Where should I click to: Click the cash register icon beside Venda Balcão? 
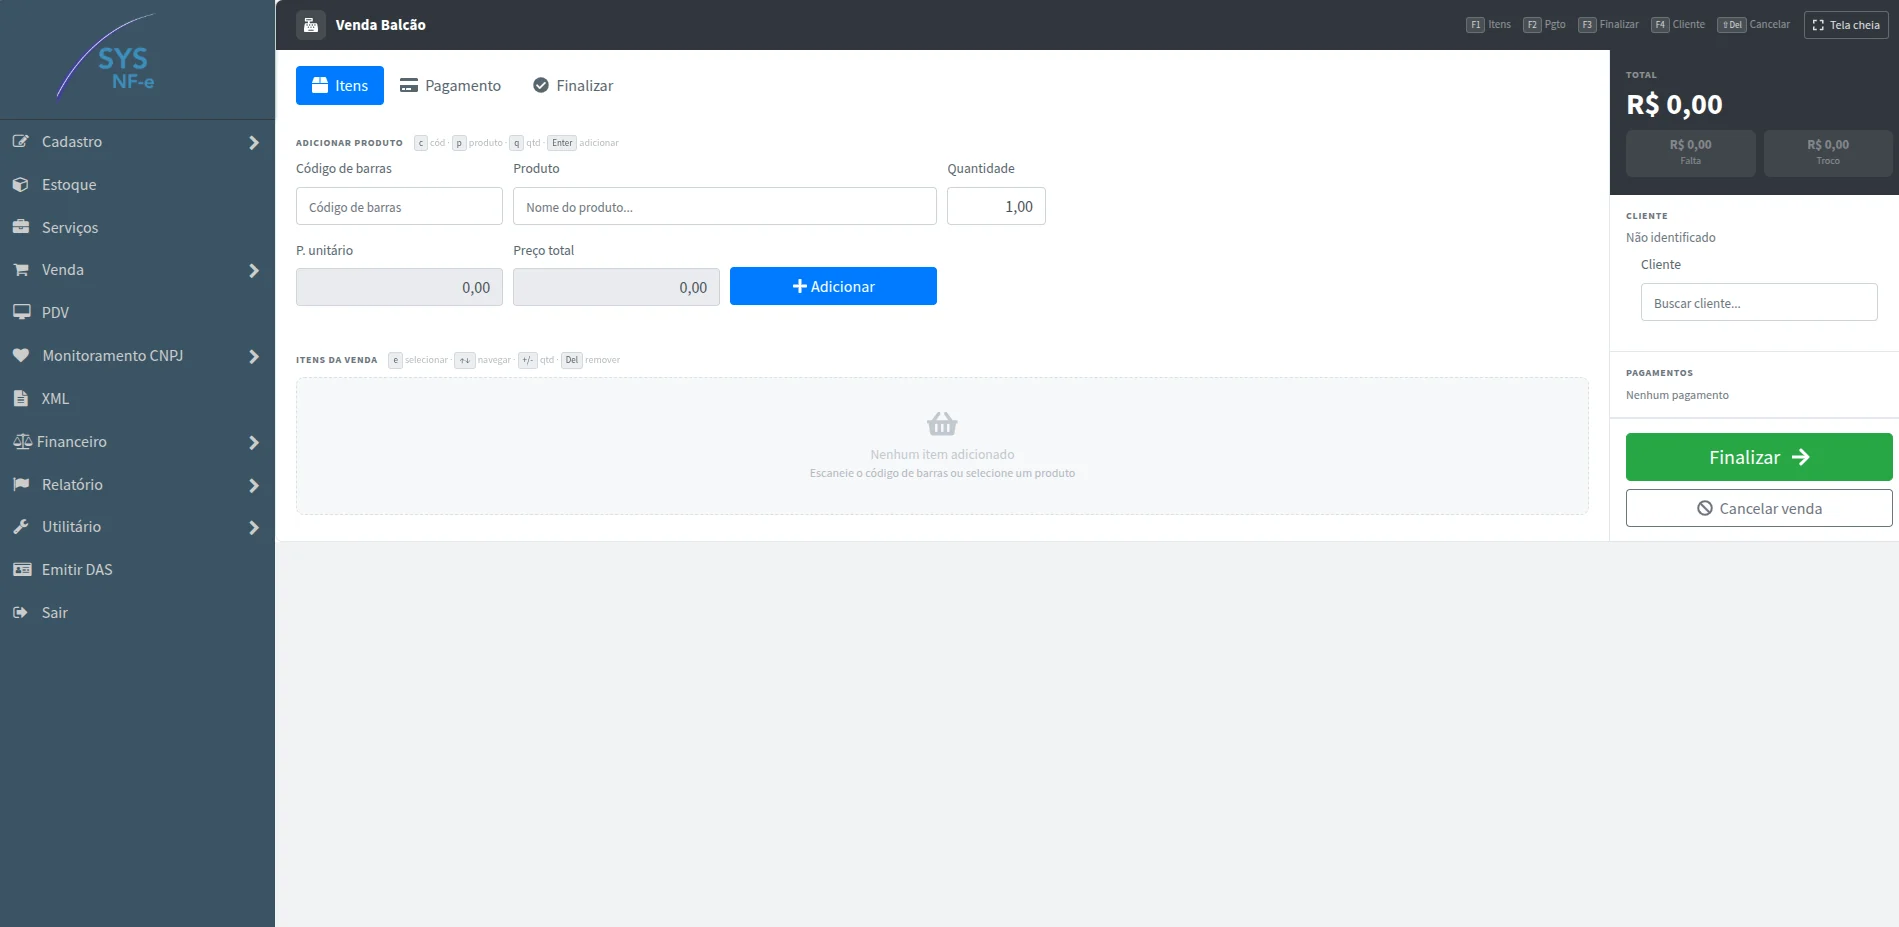pyautogui.click(x=311, y=25)
